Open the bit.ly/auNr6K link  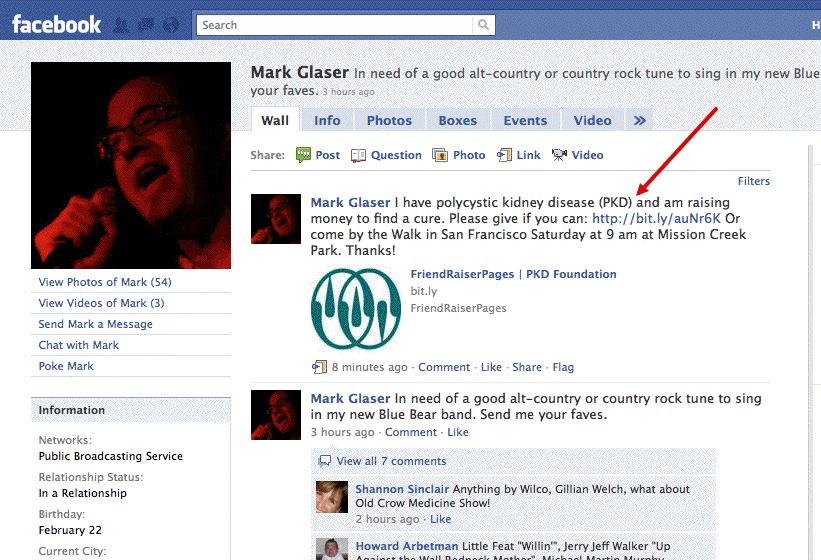tap(656, 218)
